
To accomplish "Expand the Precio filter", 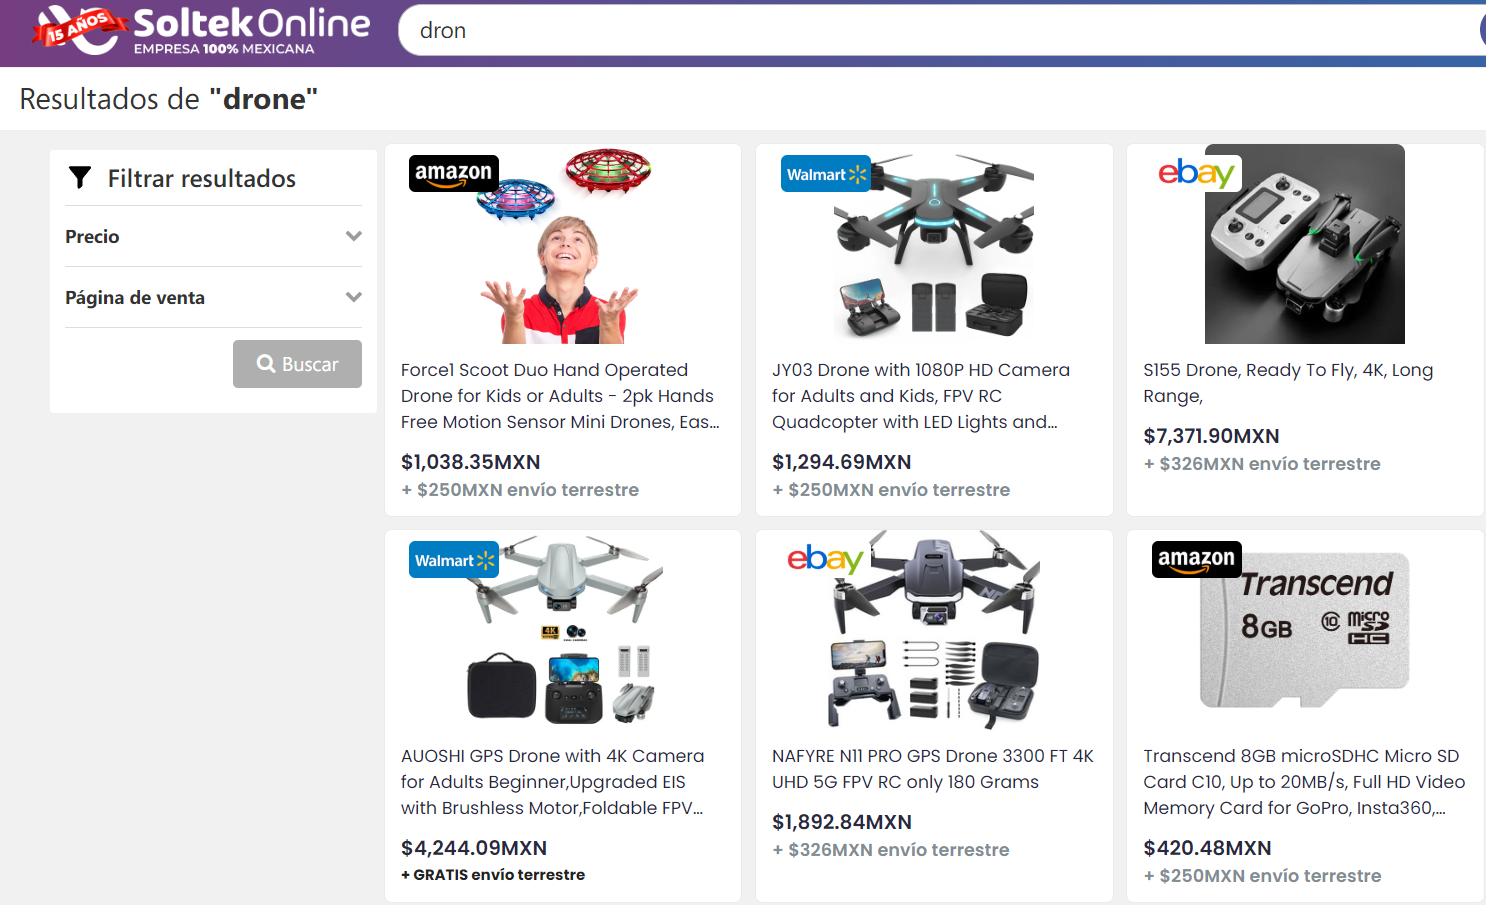I will (213, 237).
